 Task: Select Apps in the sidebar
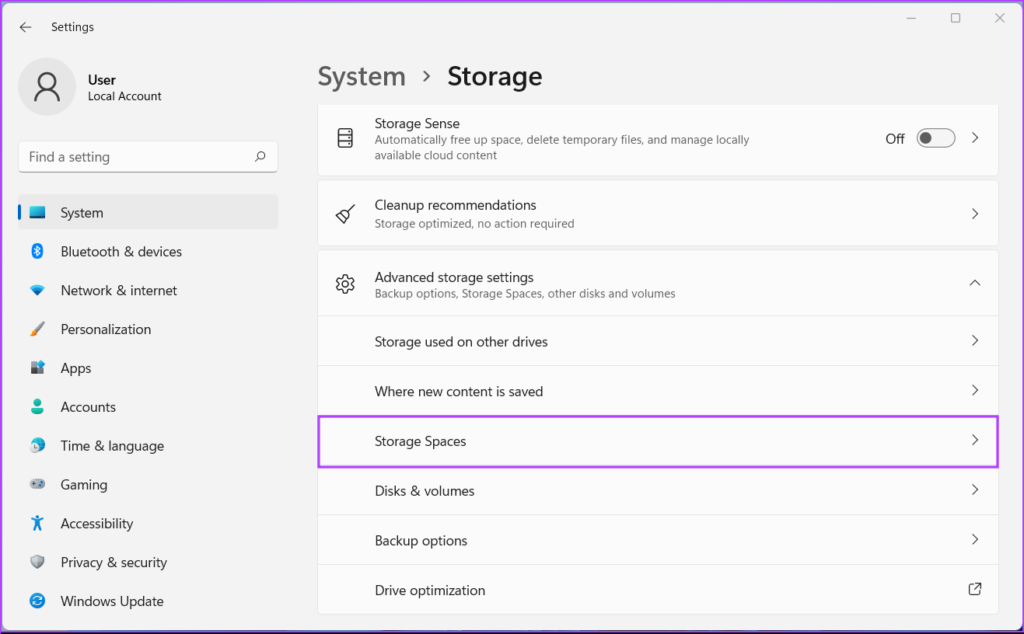pyautogui.click(x=75, y=369)
